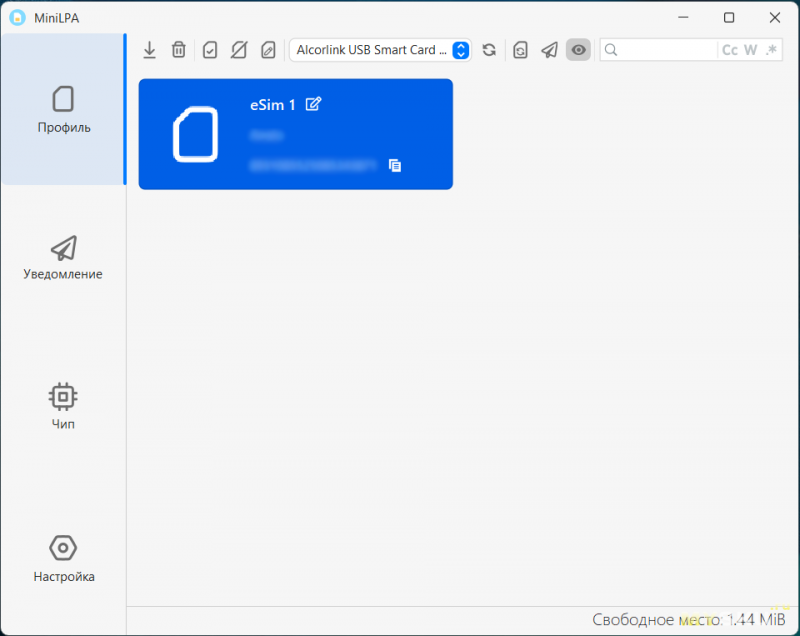Click the enable profile checkmark icon
Image resolution: width=800 pixels, height=636 pixels.
pyautogui.click(x=209, y=50)
